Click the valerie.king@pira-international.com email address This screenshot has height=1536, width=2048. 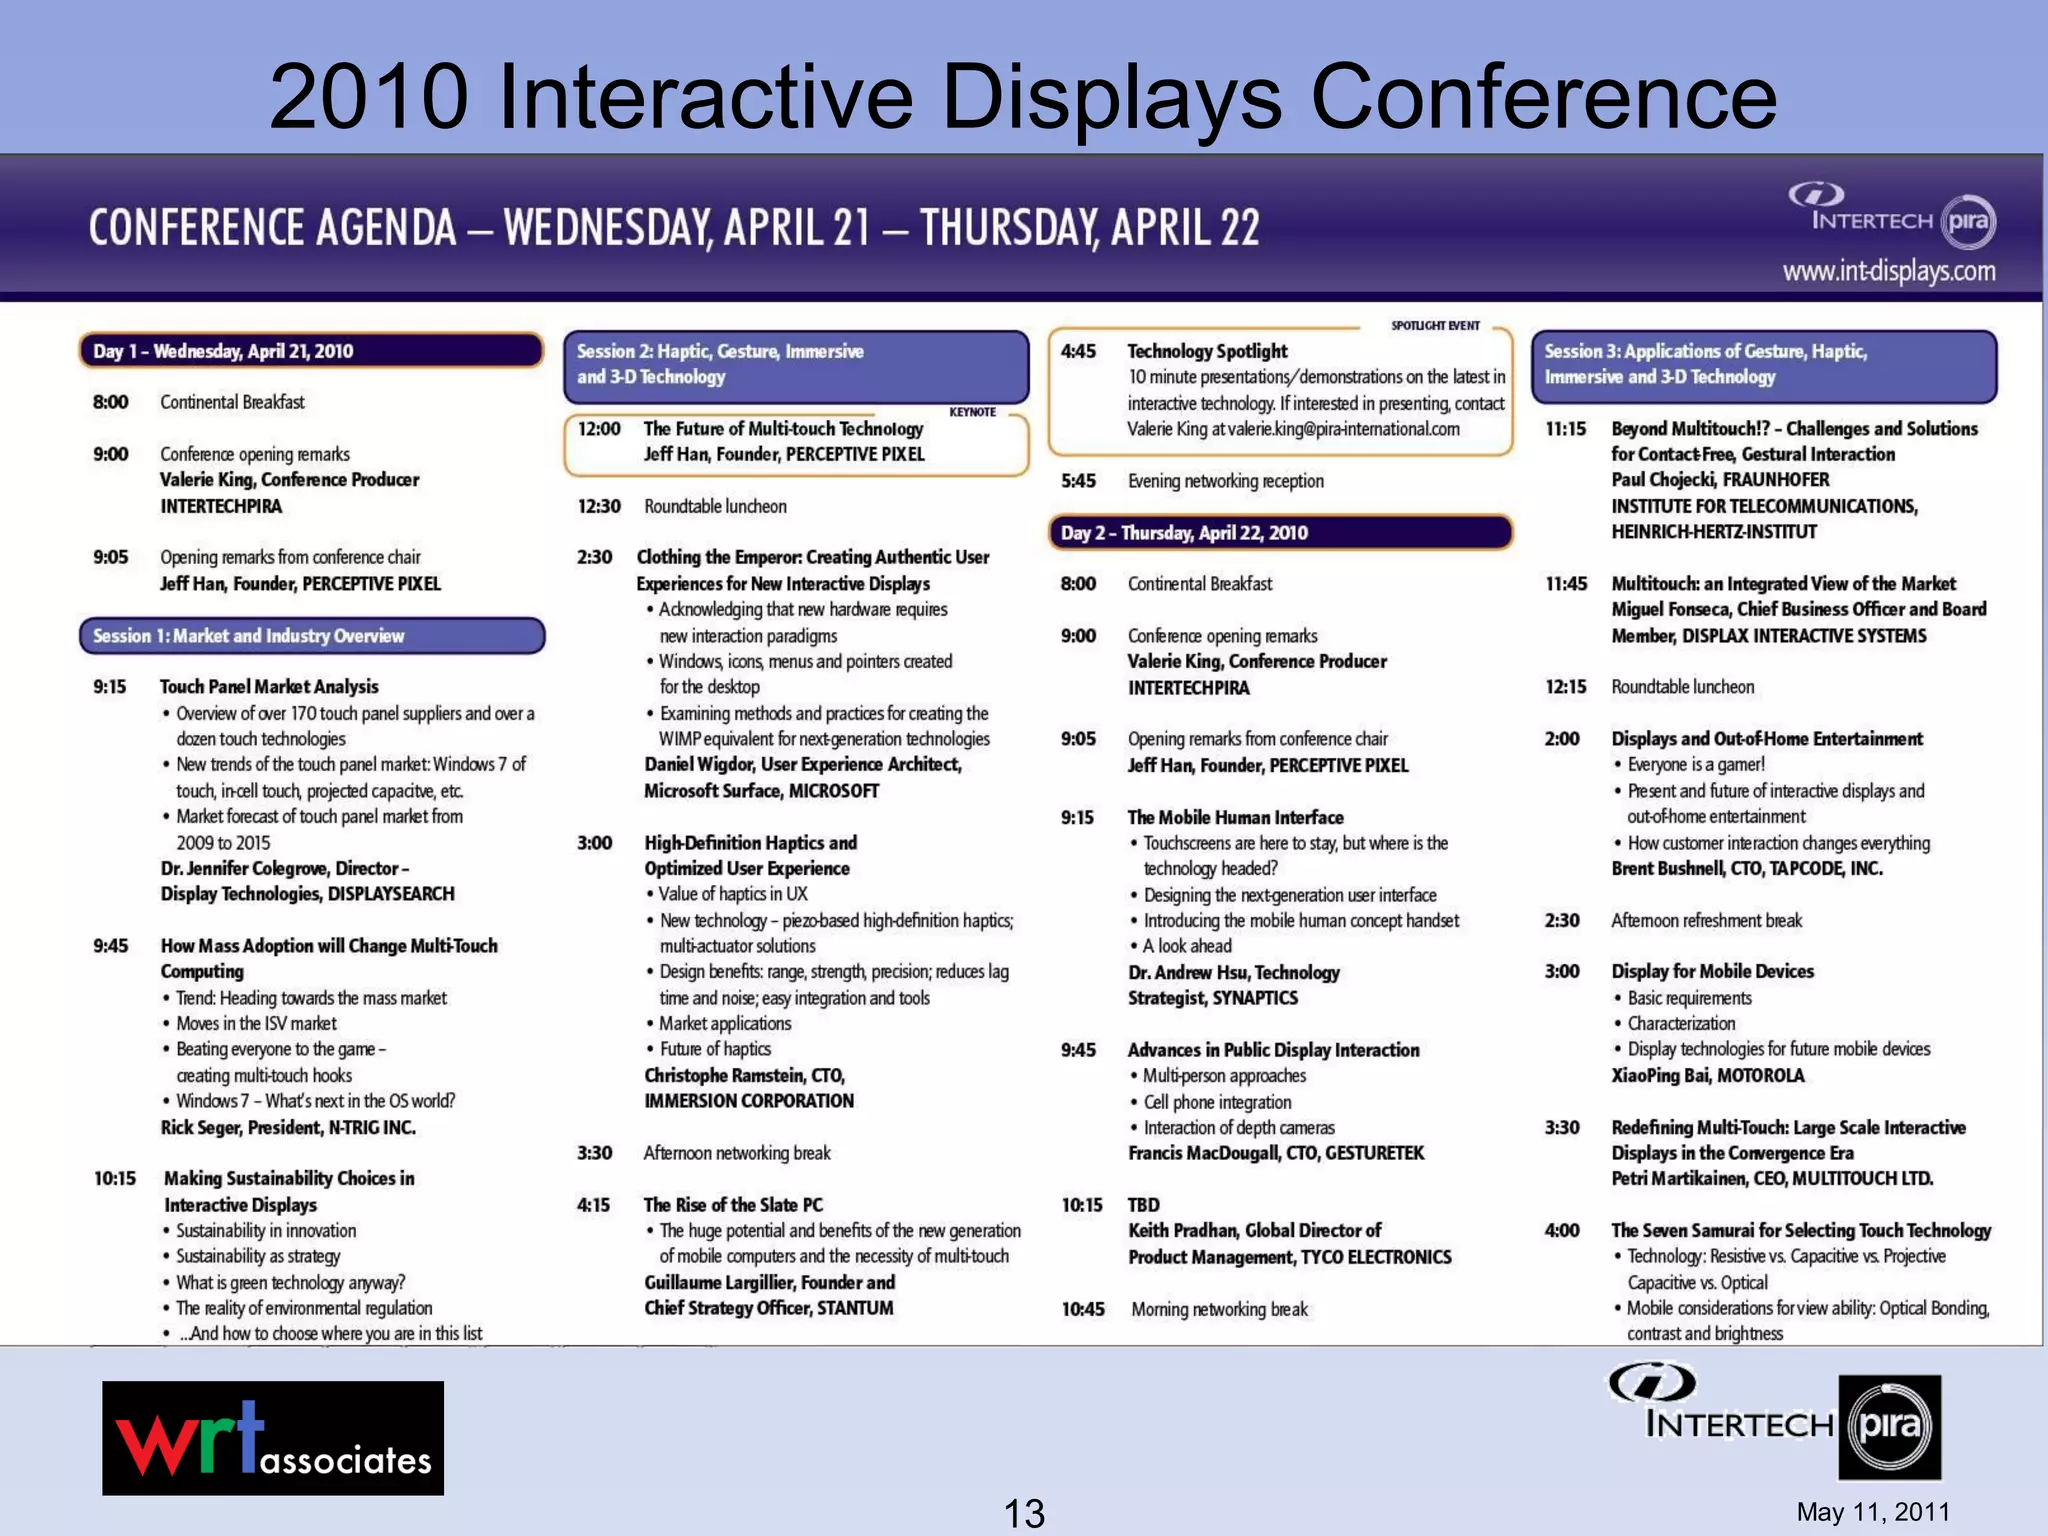pos(1343,429)
